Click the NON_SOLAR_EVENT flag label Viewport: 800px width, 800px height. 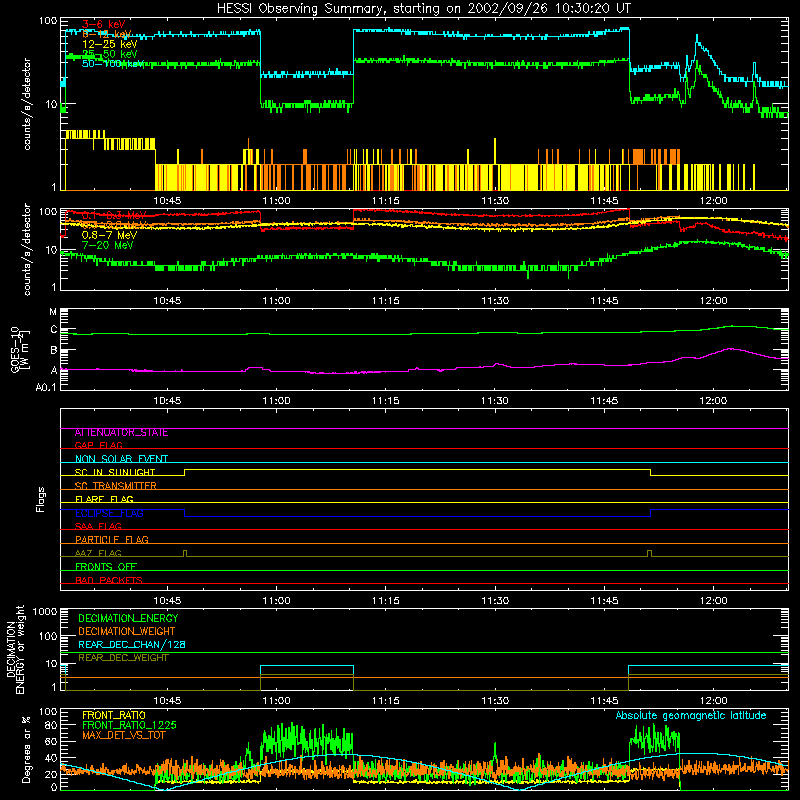tap(121, 459)
